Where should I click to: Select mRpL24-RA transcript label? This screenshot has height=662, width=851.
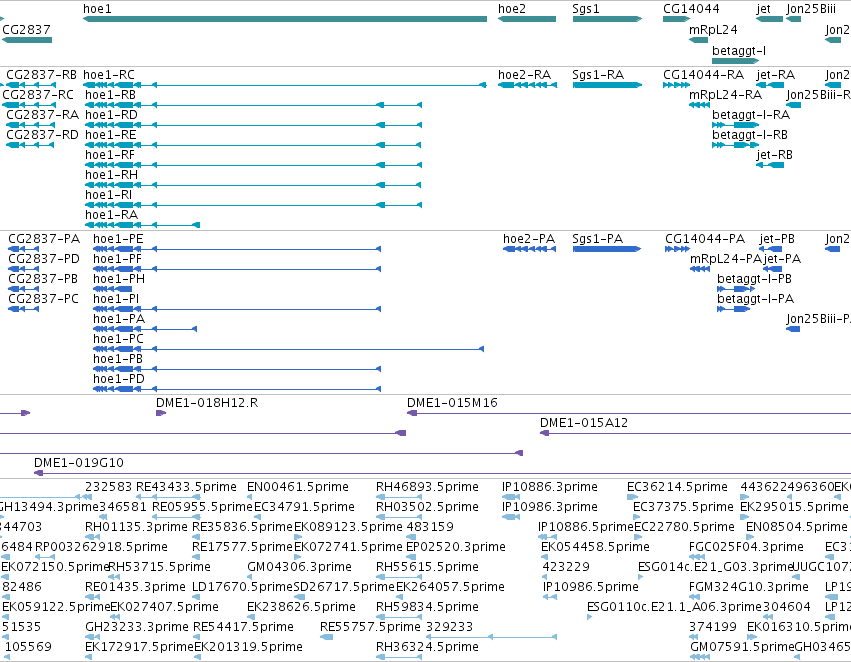coord(726,95)
